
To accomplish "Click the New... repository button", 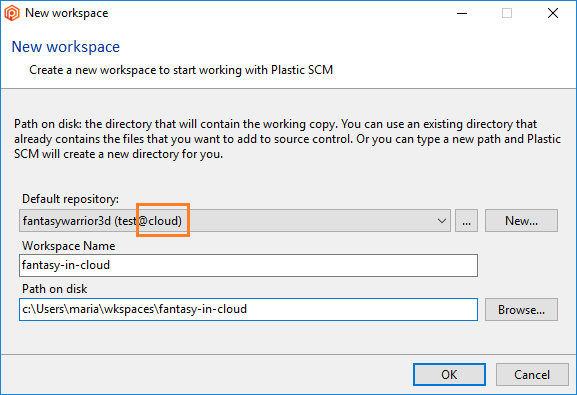I will (521, 221).
